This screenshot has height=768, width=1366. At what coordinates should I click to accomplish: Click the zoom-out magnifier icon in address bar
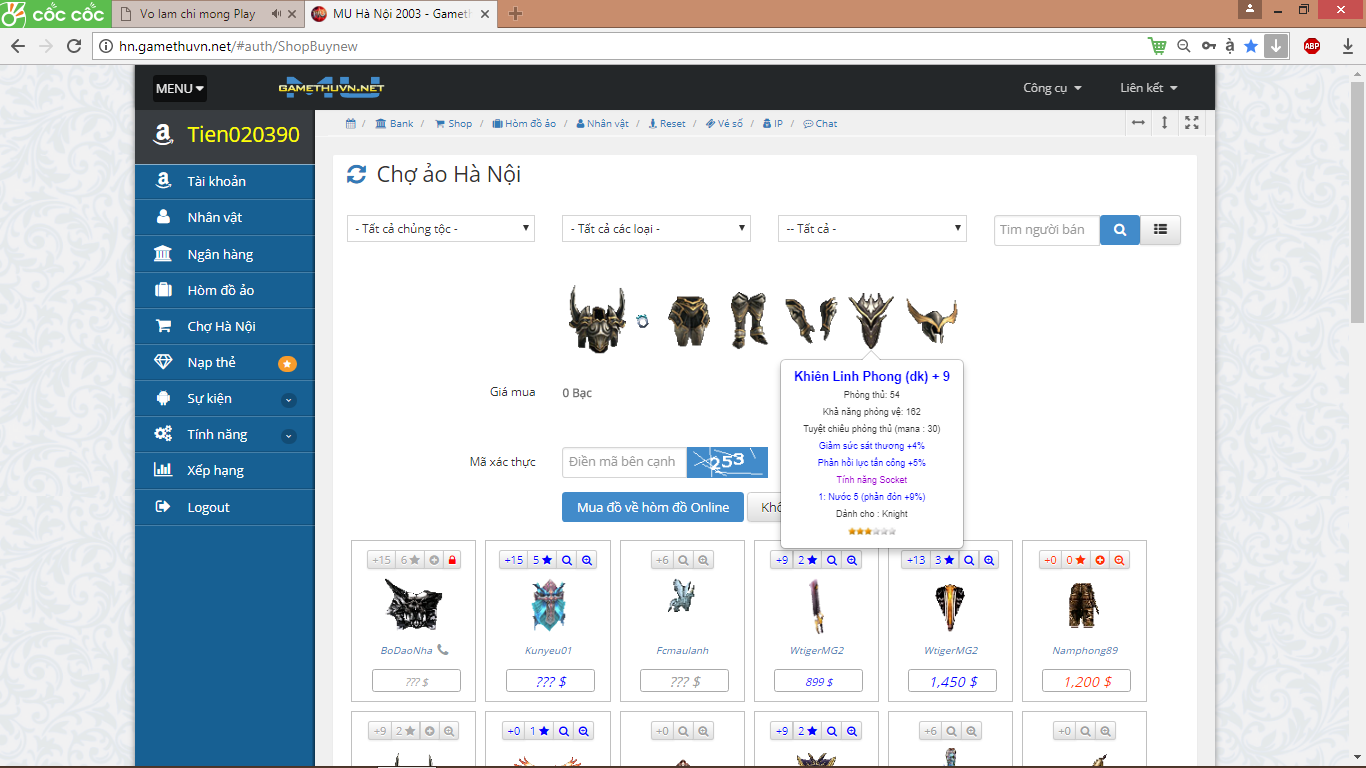coord(1183,46)
